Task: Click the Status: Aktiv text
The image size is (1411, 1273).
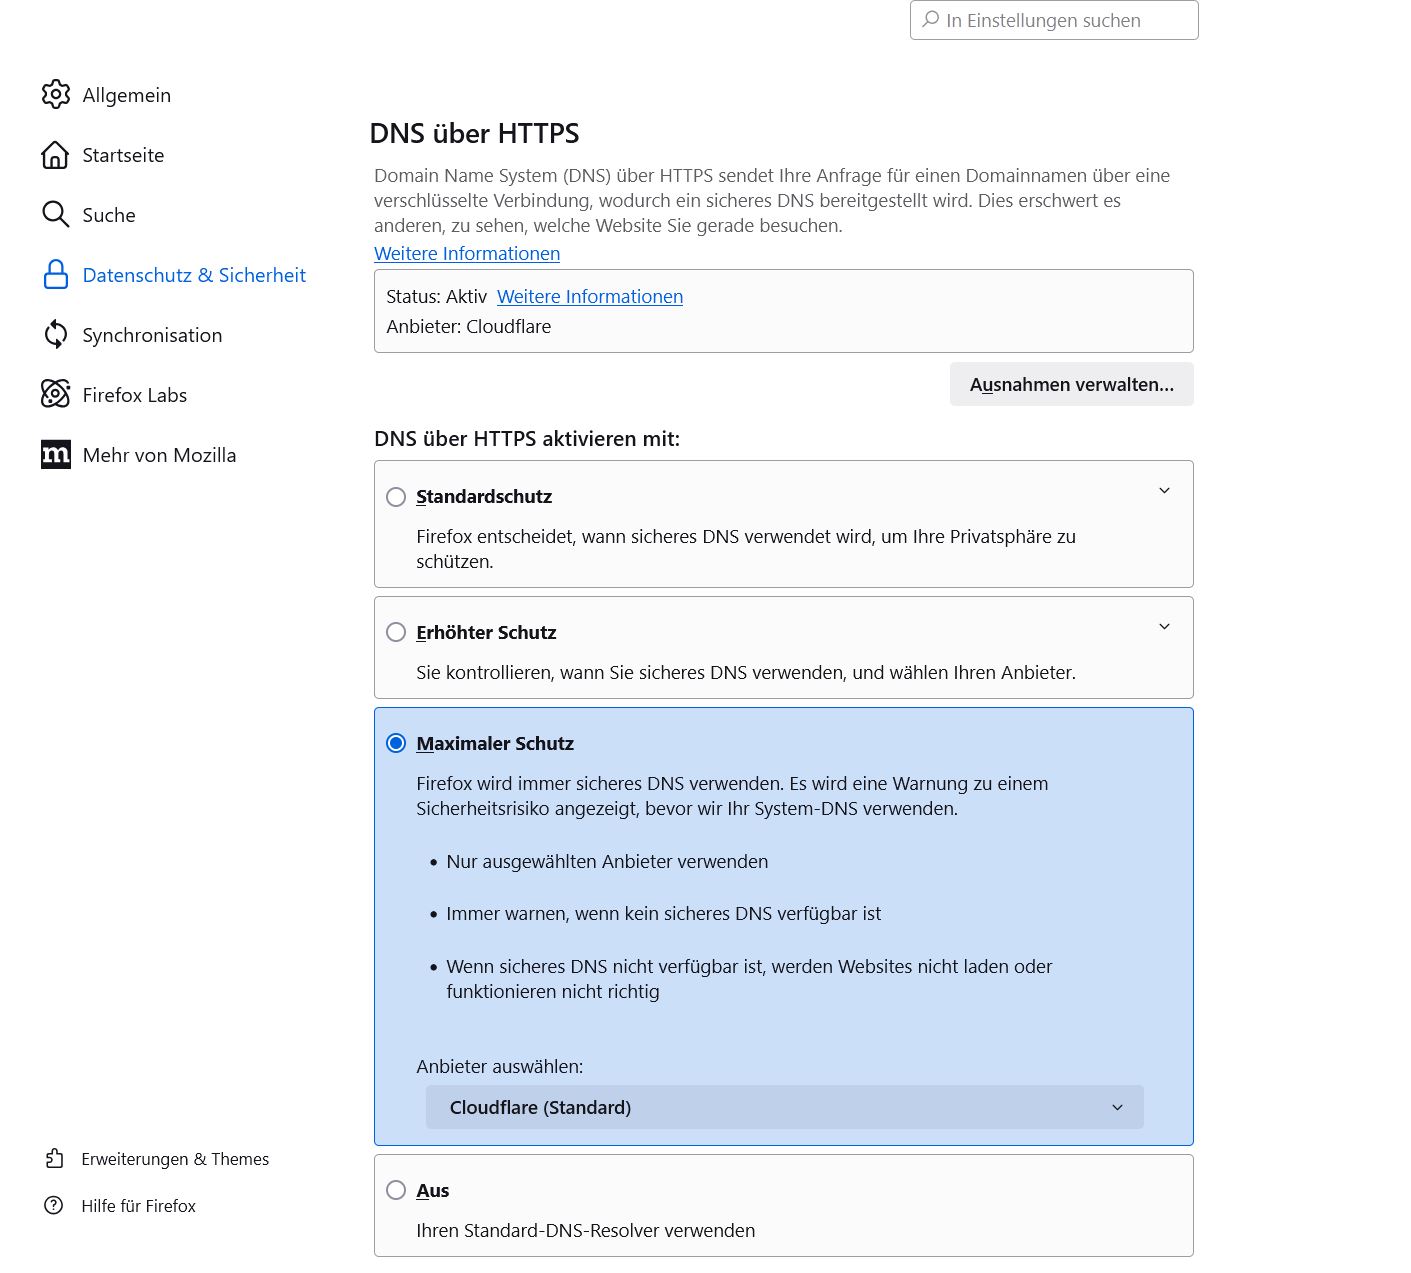Action: click(x=436, y=297)
